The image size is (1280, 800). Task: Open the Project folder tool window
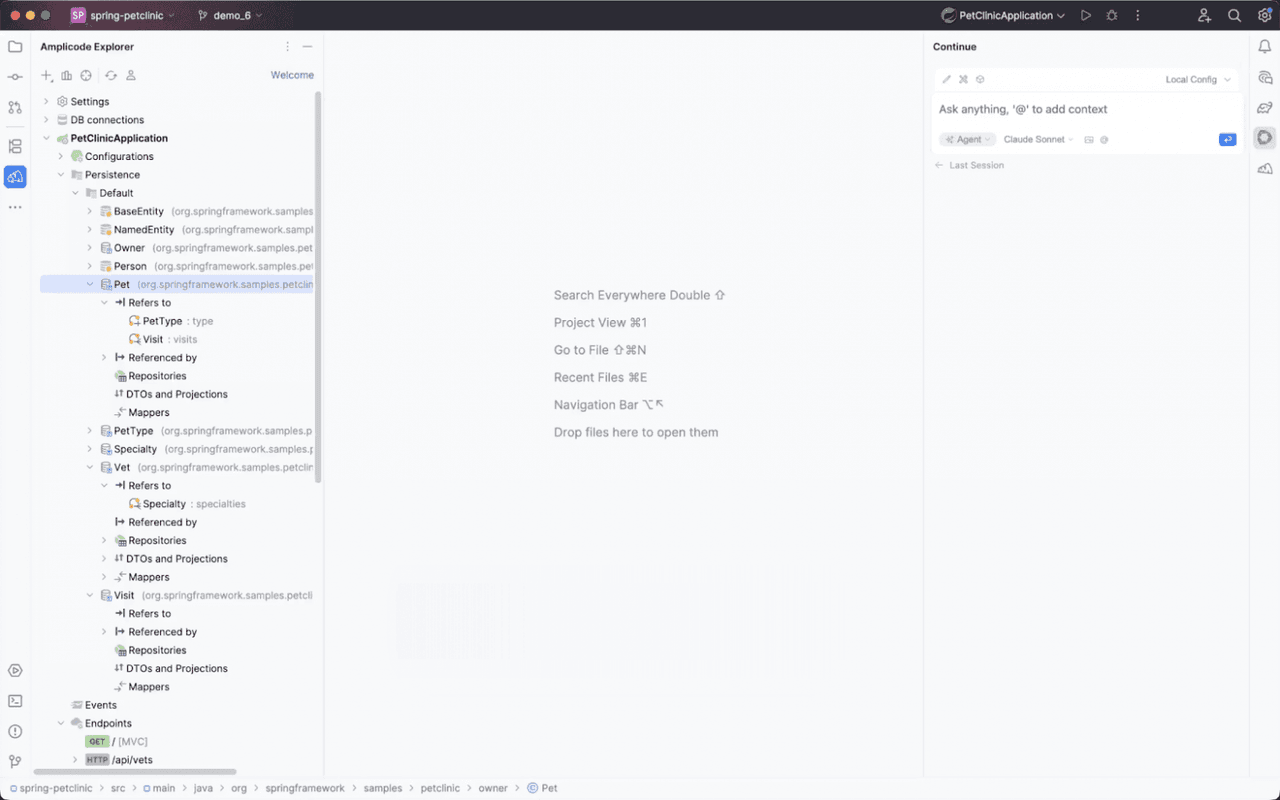coord(15,47)
